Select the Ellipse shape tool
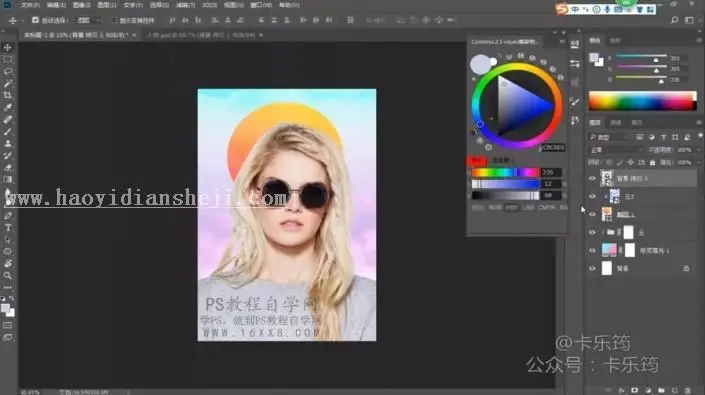Screen dimensions: 705x395 click(8, 252)
